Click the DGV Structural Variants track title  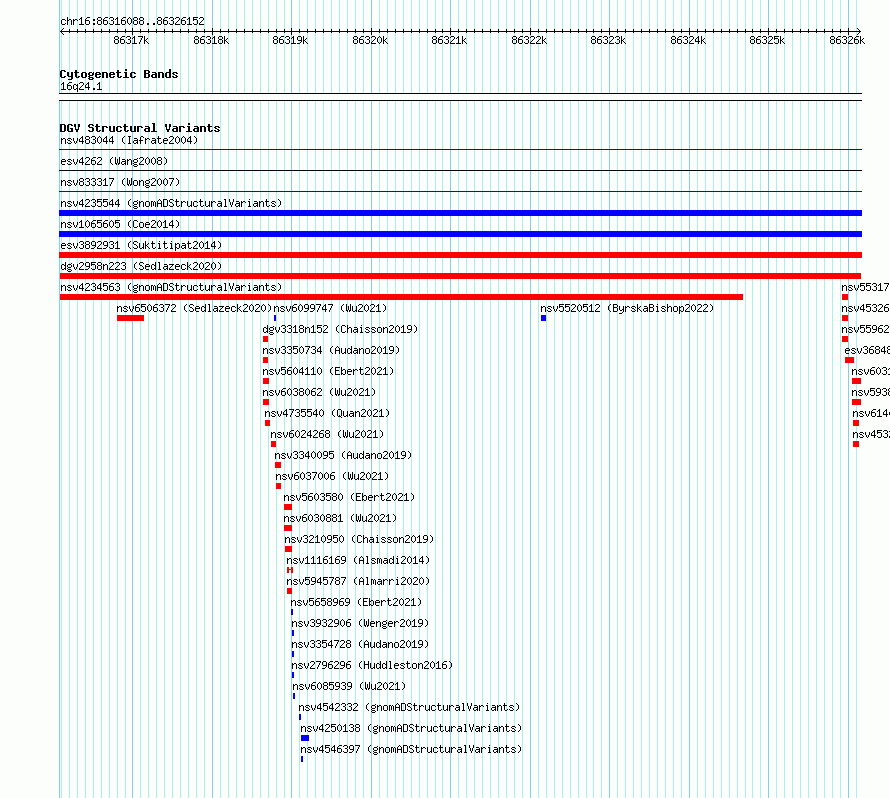pyautogui.click(x=140, y=128)
